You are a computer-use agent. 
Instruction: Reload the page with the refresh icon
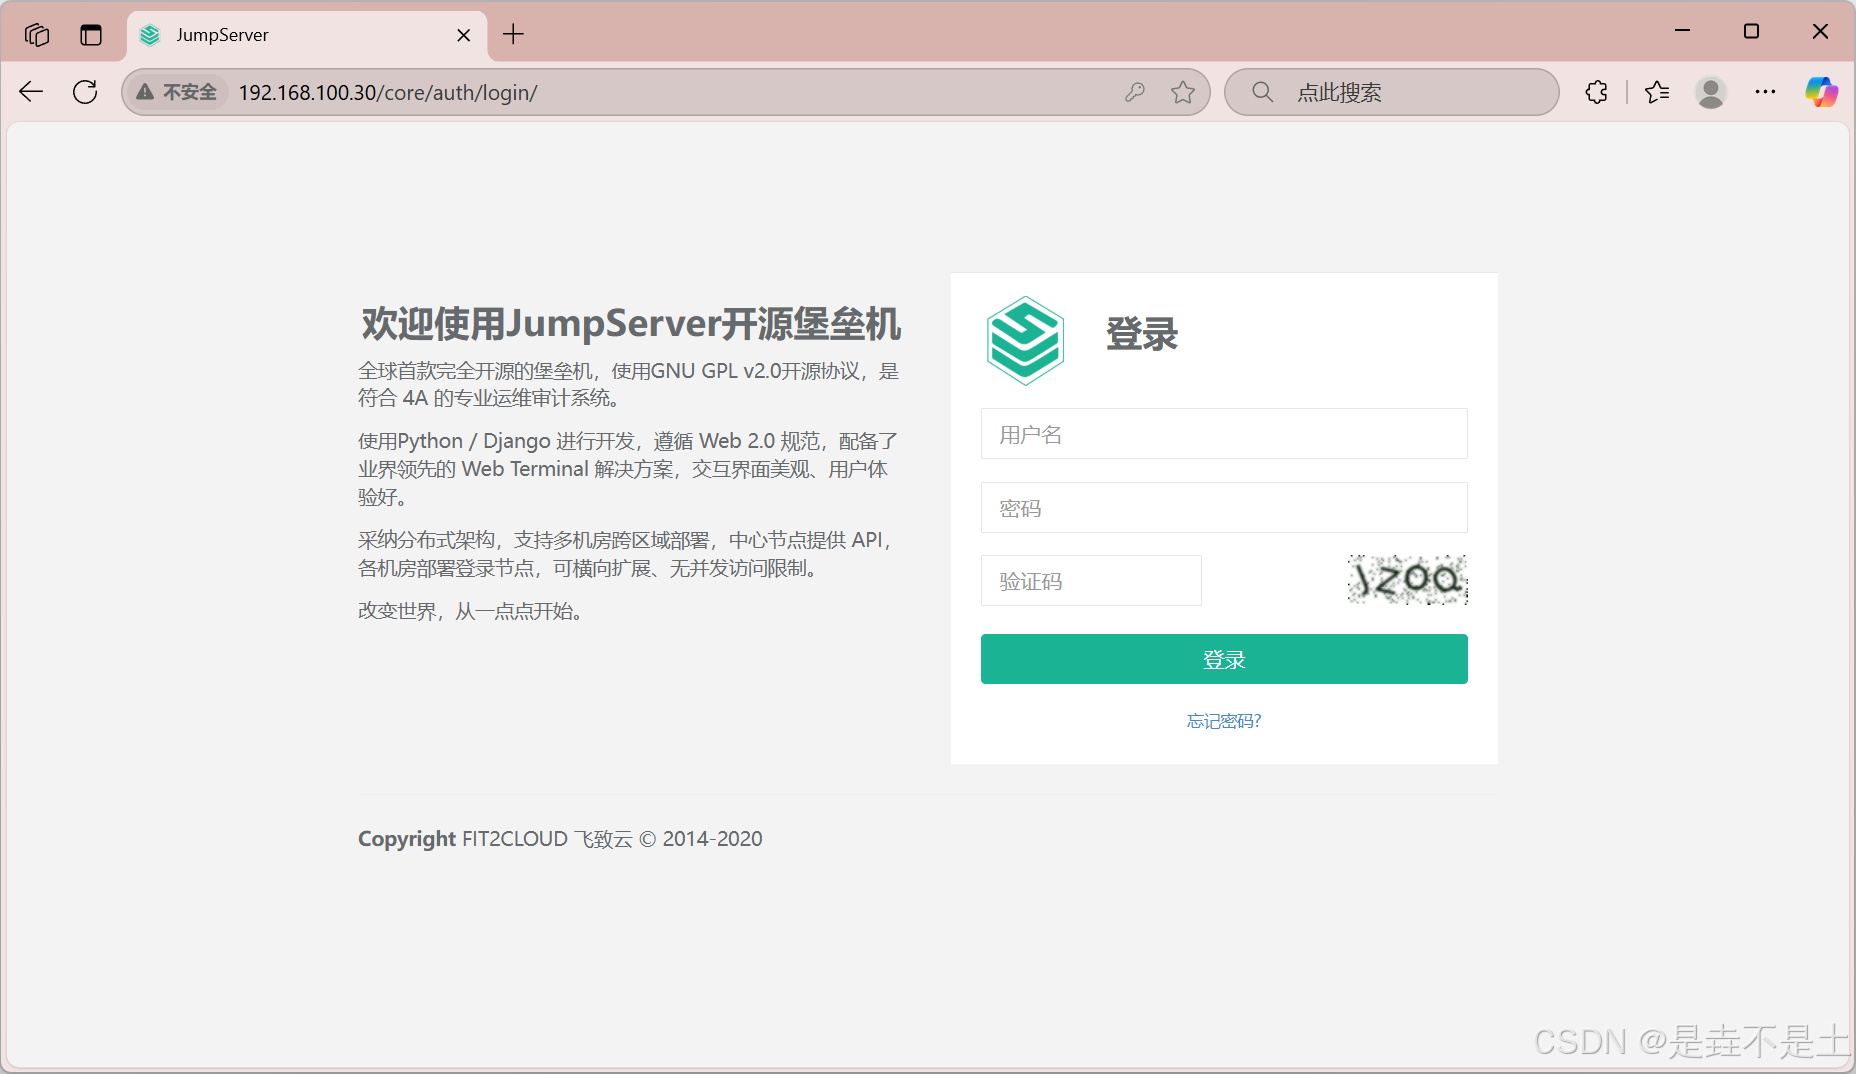[85, 92]
